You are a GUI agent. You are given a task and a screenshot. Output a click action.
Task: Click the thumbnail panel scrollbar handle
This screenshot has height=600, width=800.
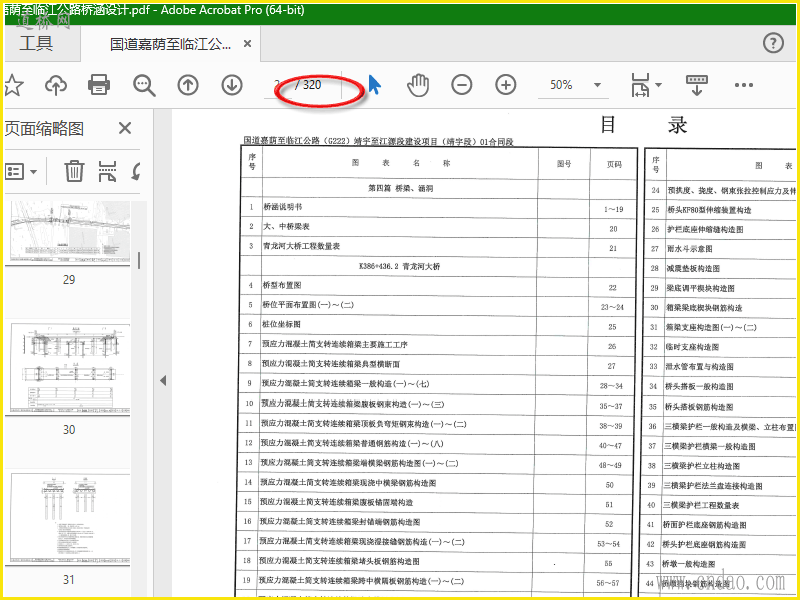139,260
